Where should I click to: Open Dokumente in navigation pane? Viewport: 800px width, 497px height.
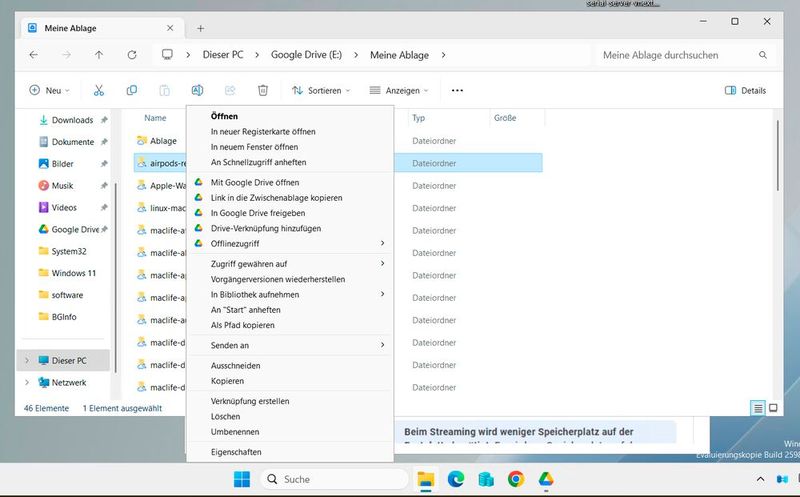click(x=72, y=142)
